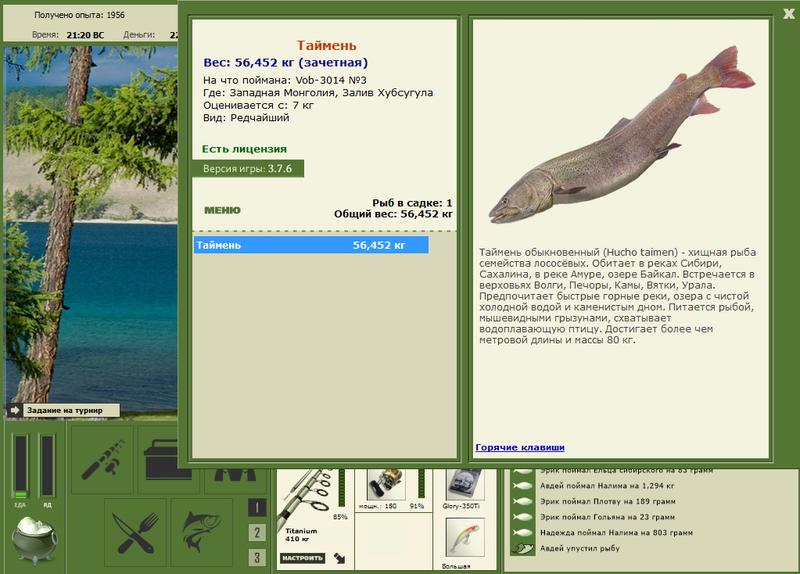Click the knife and fork food icon
Image resolution: width=800 pixels, height=574 pixels.
click(136, 533)
